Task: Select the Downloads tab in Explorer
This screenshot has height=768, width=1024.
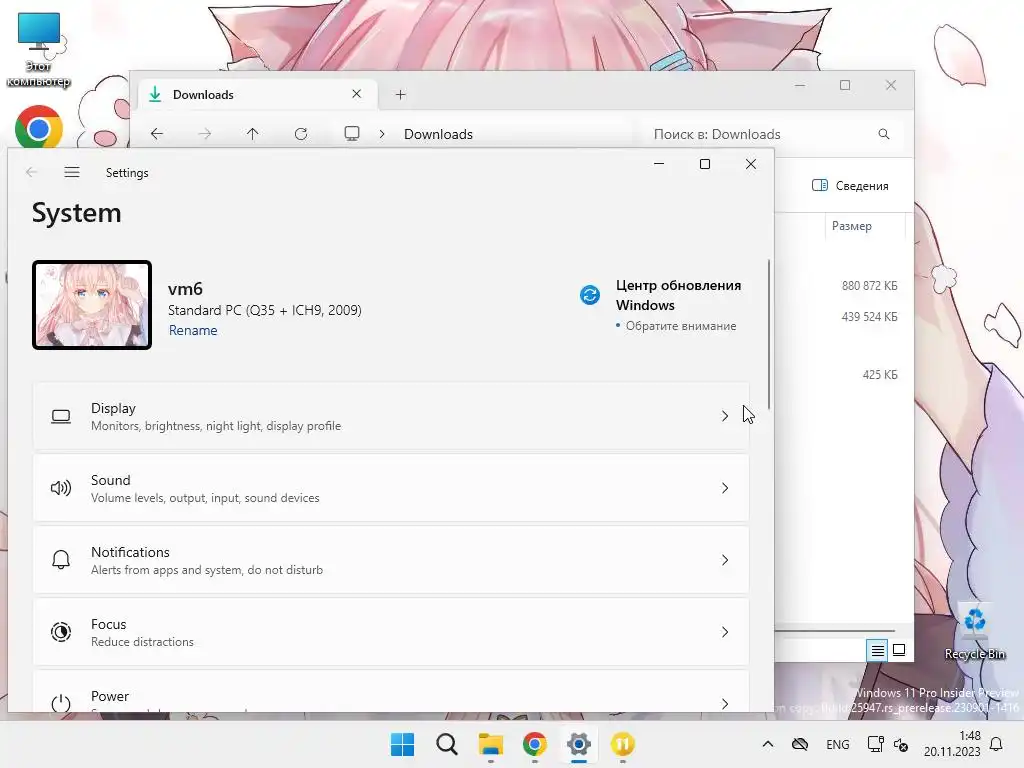Action: pyautogui.click(x=257, y=95)
